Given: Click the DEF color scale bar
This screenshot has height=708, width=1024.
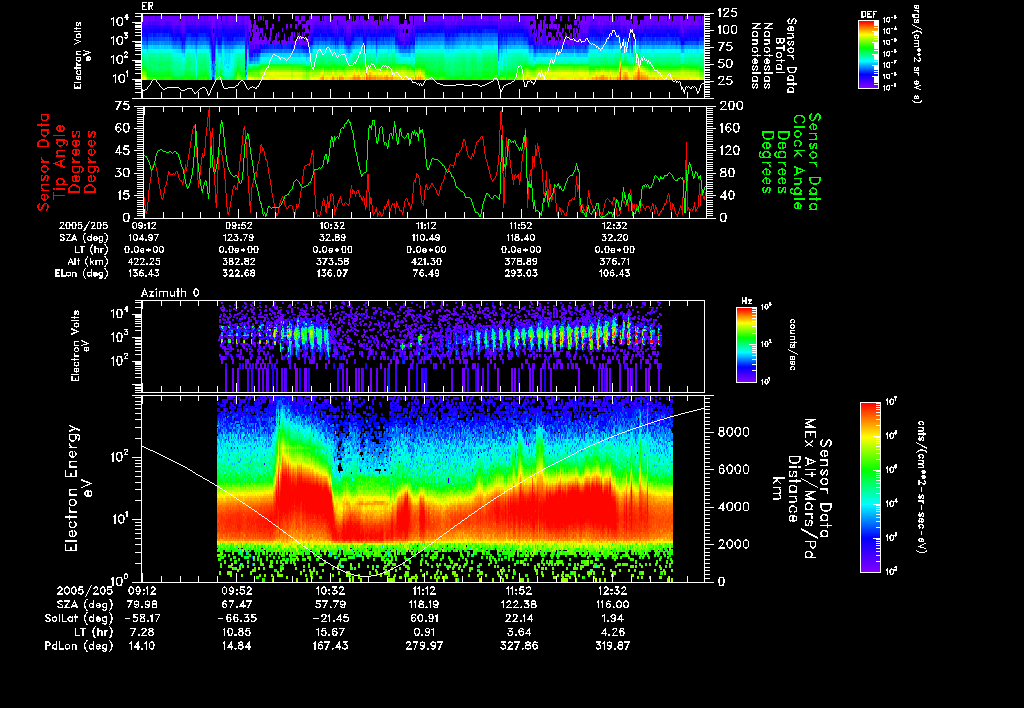Looking at the screenshot, I should 868,54.
